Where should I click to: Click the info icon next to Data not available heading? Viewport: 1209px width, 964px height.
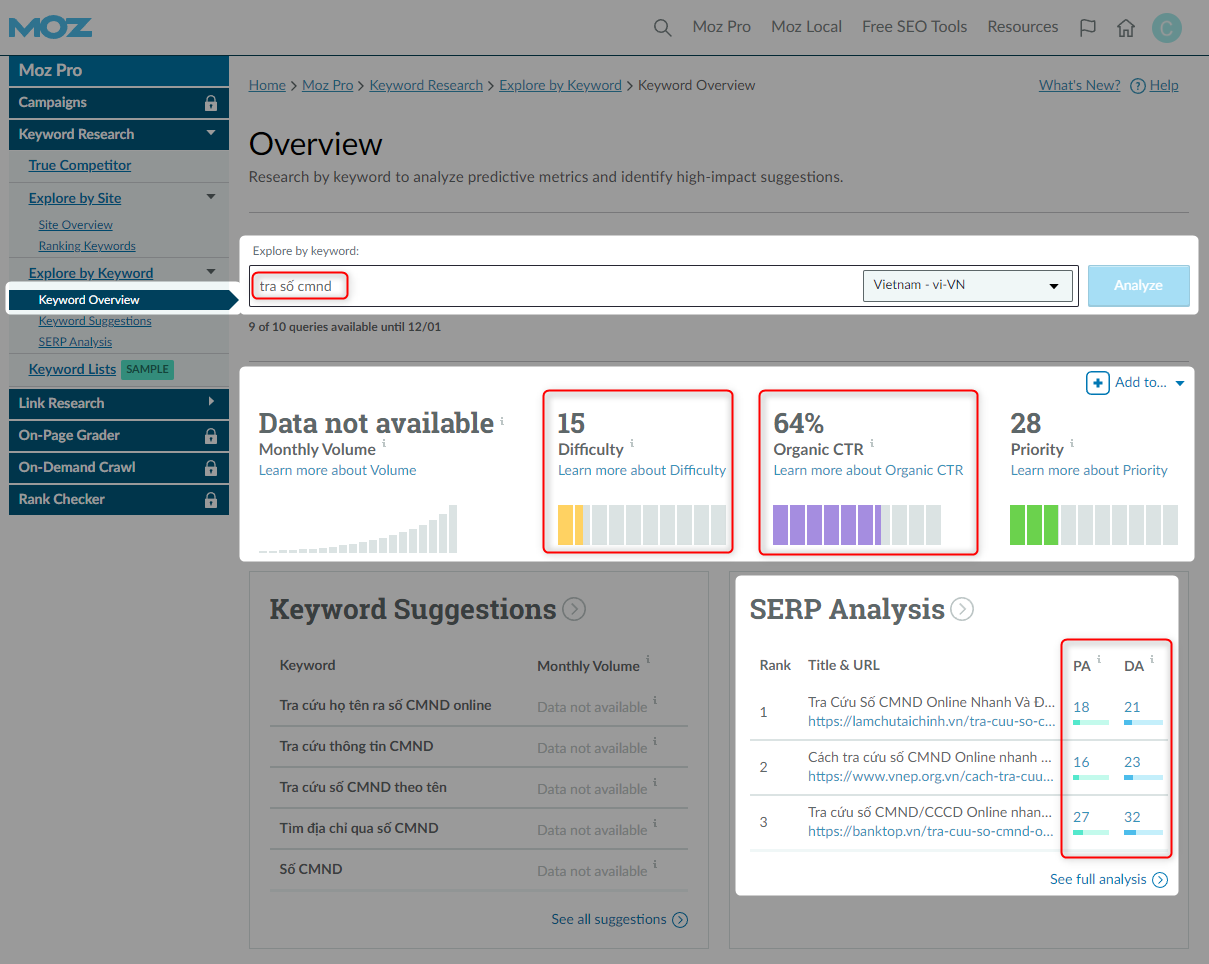[502, 421]
